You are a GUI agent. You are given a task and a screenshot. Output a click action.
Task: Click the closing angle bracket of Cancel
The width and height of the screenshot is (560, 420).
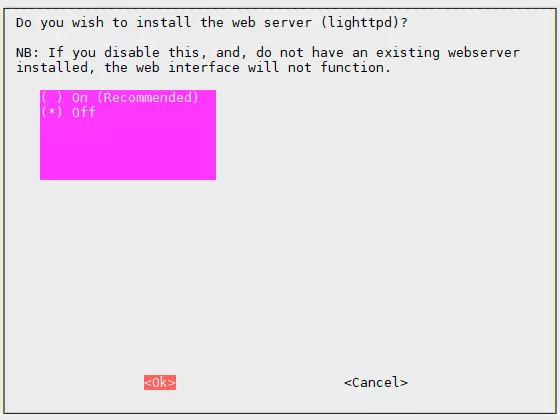tap(404, 382)
